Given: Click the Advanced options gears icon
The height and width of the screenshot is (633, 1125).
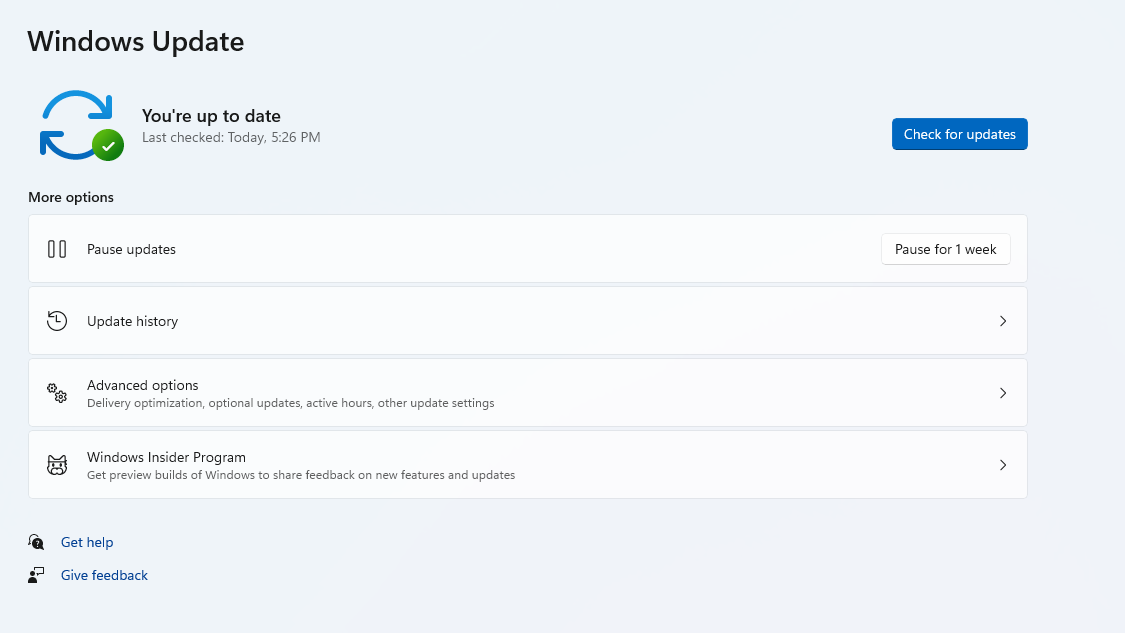Looking at the screenshot, I should pos(57,393).
